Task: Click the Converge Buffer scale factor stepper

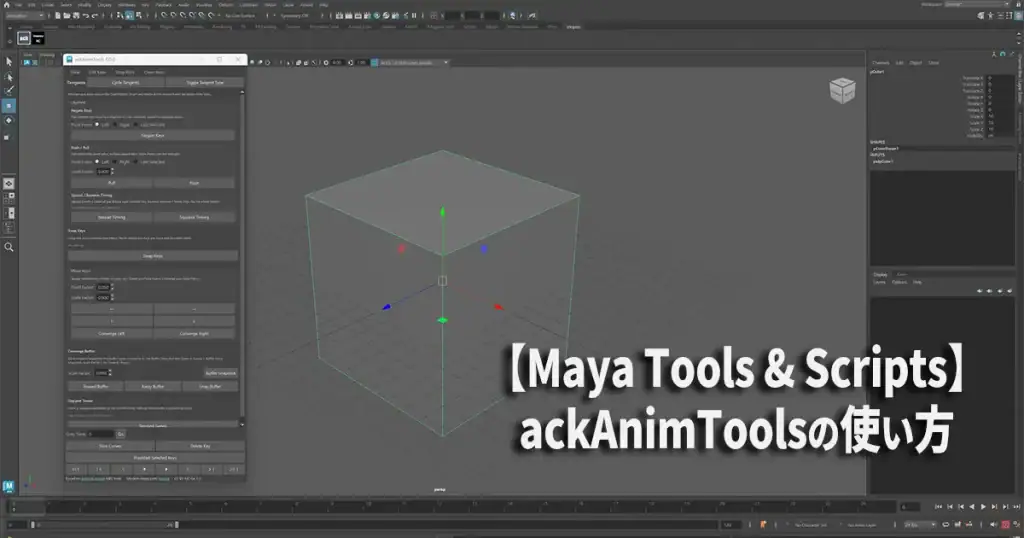Action: (110, 373)
